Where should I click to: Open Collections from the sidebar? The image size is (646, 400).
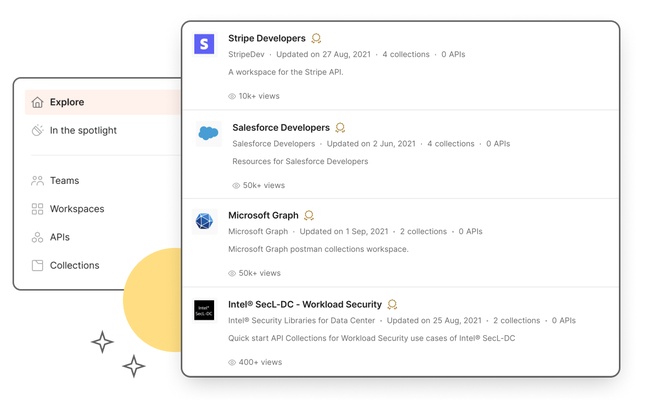click(x=75, y=265)
